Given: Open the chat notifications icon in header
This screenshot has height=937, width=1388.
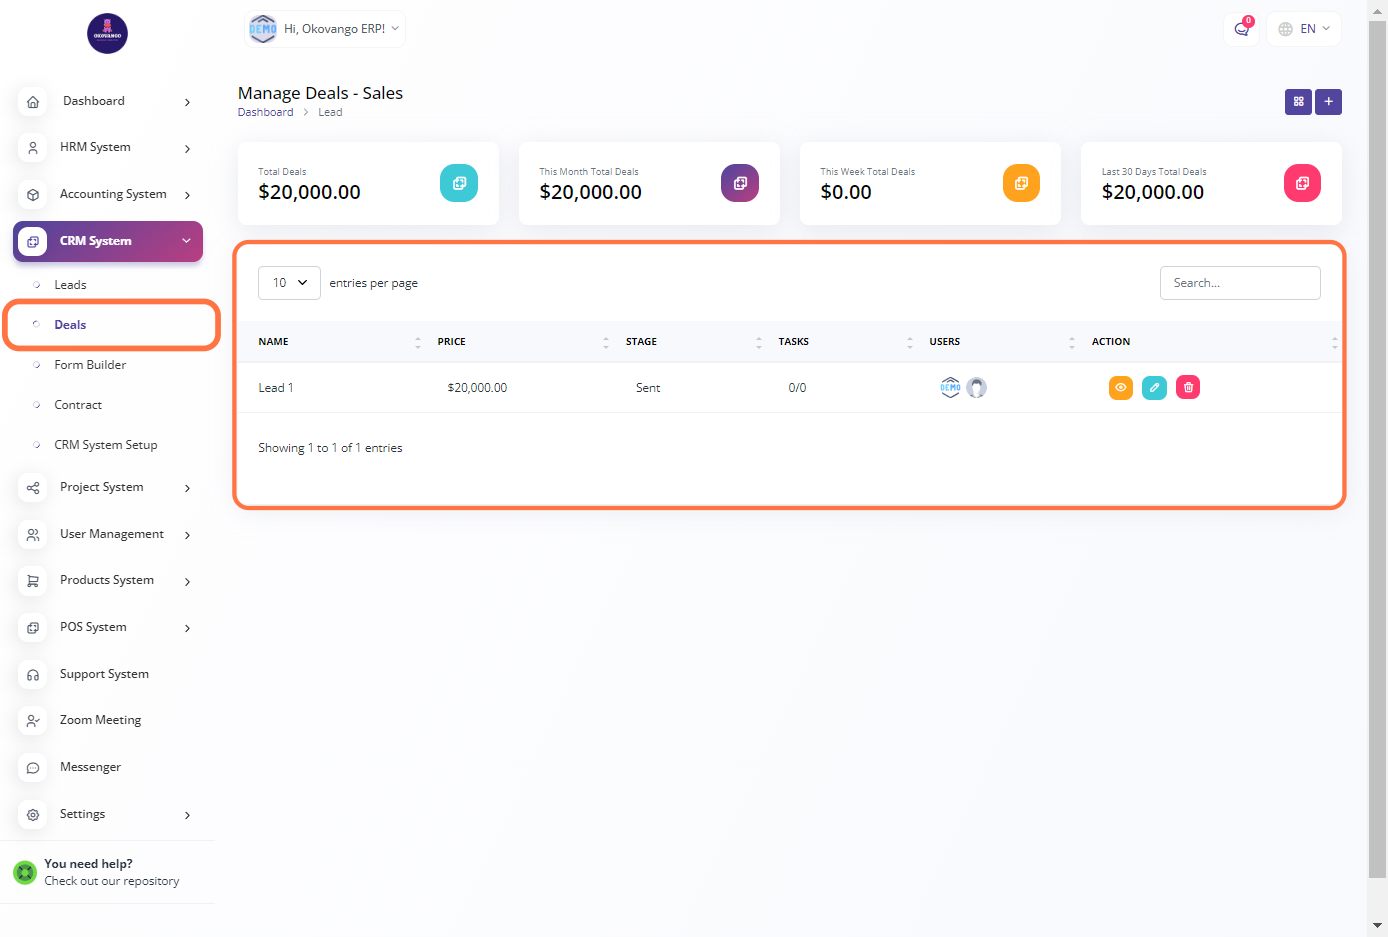Looking at the screenshot, I should tap(1241, 29).
